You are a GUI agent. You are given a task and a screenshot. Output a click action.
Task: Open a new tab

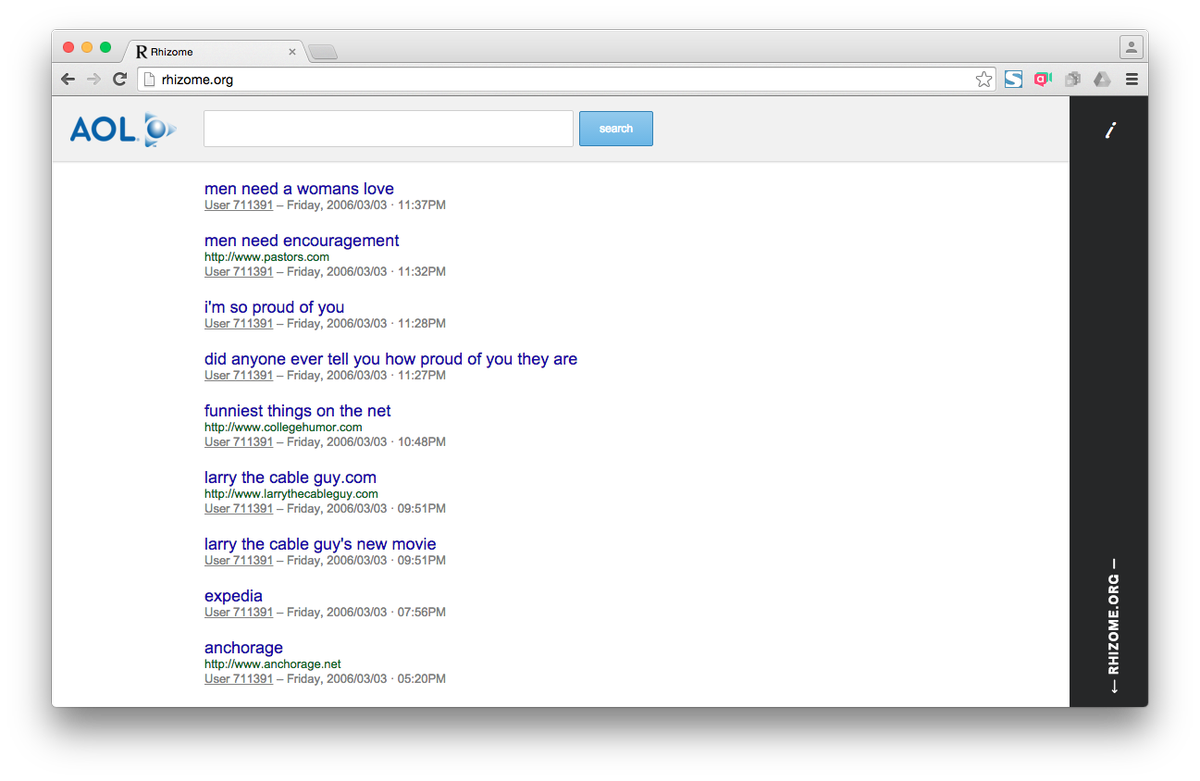tap(322, 52)
